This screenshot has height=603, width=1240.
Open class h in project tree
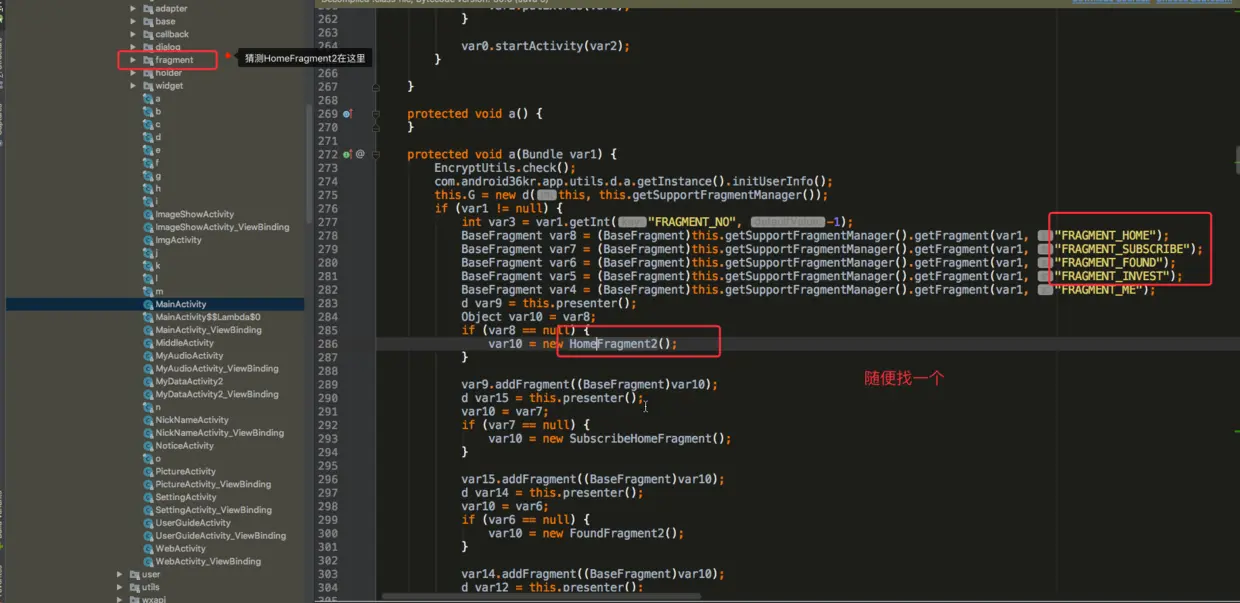[158, 188]
